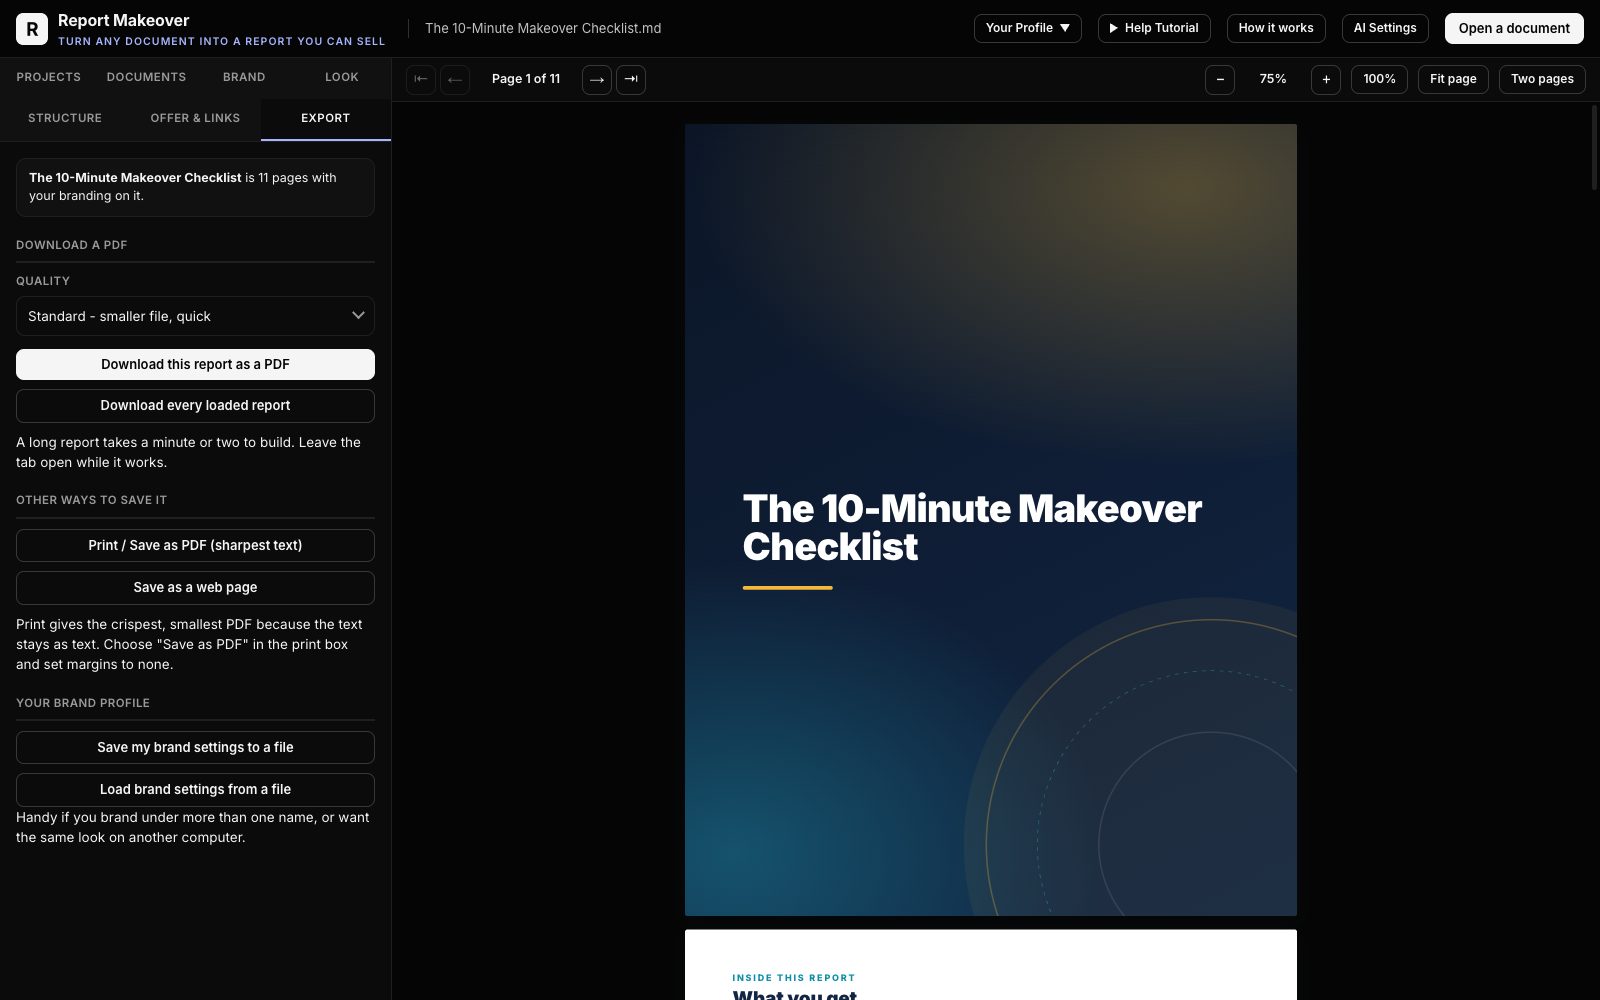This screenshot has width=1600, height=1000.
Task: Click Save as a web page
Action: click(195, 587)
